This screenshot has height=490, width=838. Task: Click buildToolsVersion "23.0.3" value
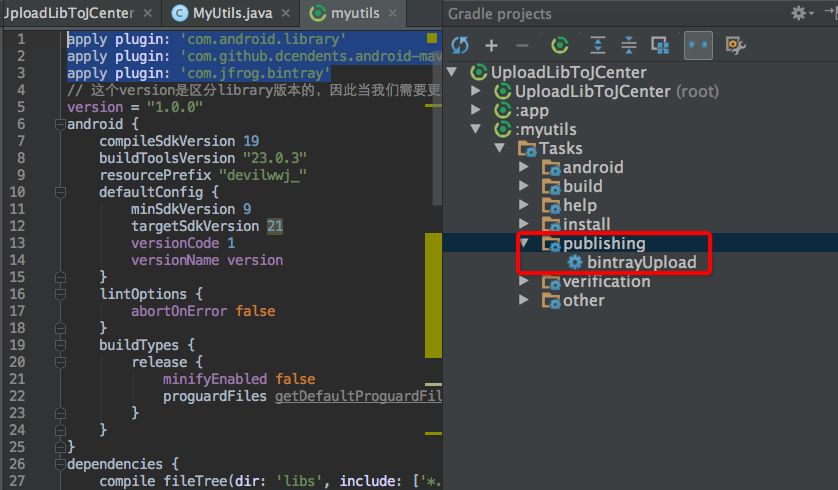point(275,158)
